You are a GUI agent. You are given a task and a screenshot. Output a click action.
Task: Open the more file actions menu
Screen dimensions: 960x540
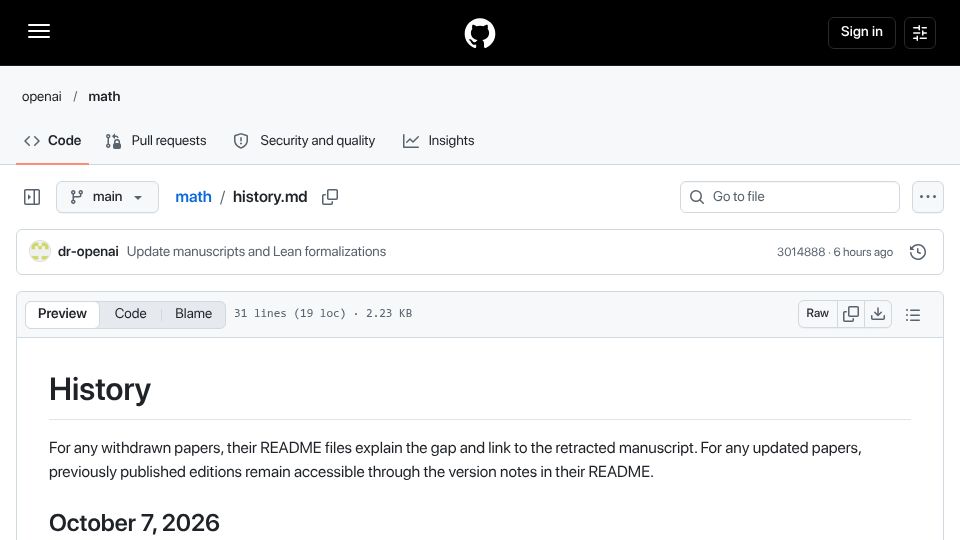coord(928,197)
